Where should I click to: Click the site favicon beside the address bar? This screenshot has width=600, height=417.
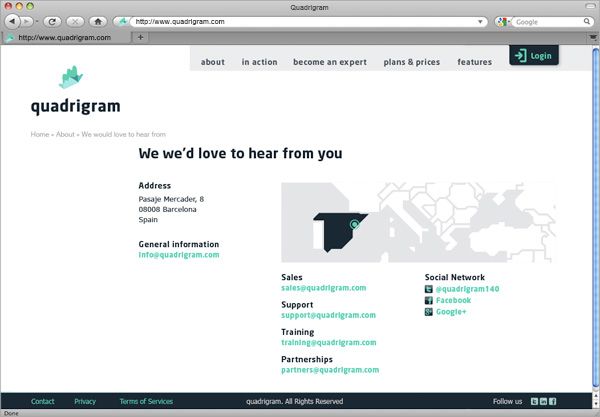pos(122,21)
